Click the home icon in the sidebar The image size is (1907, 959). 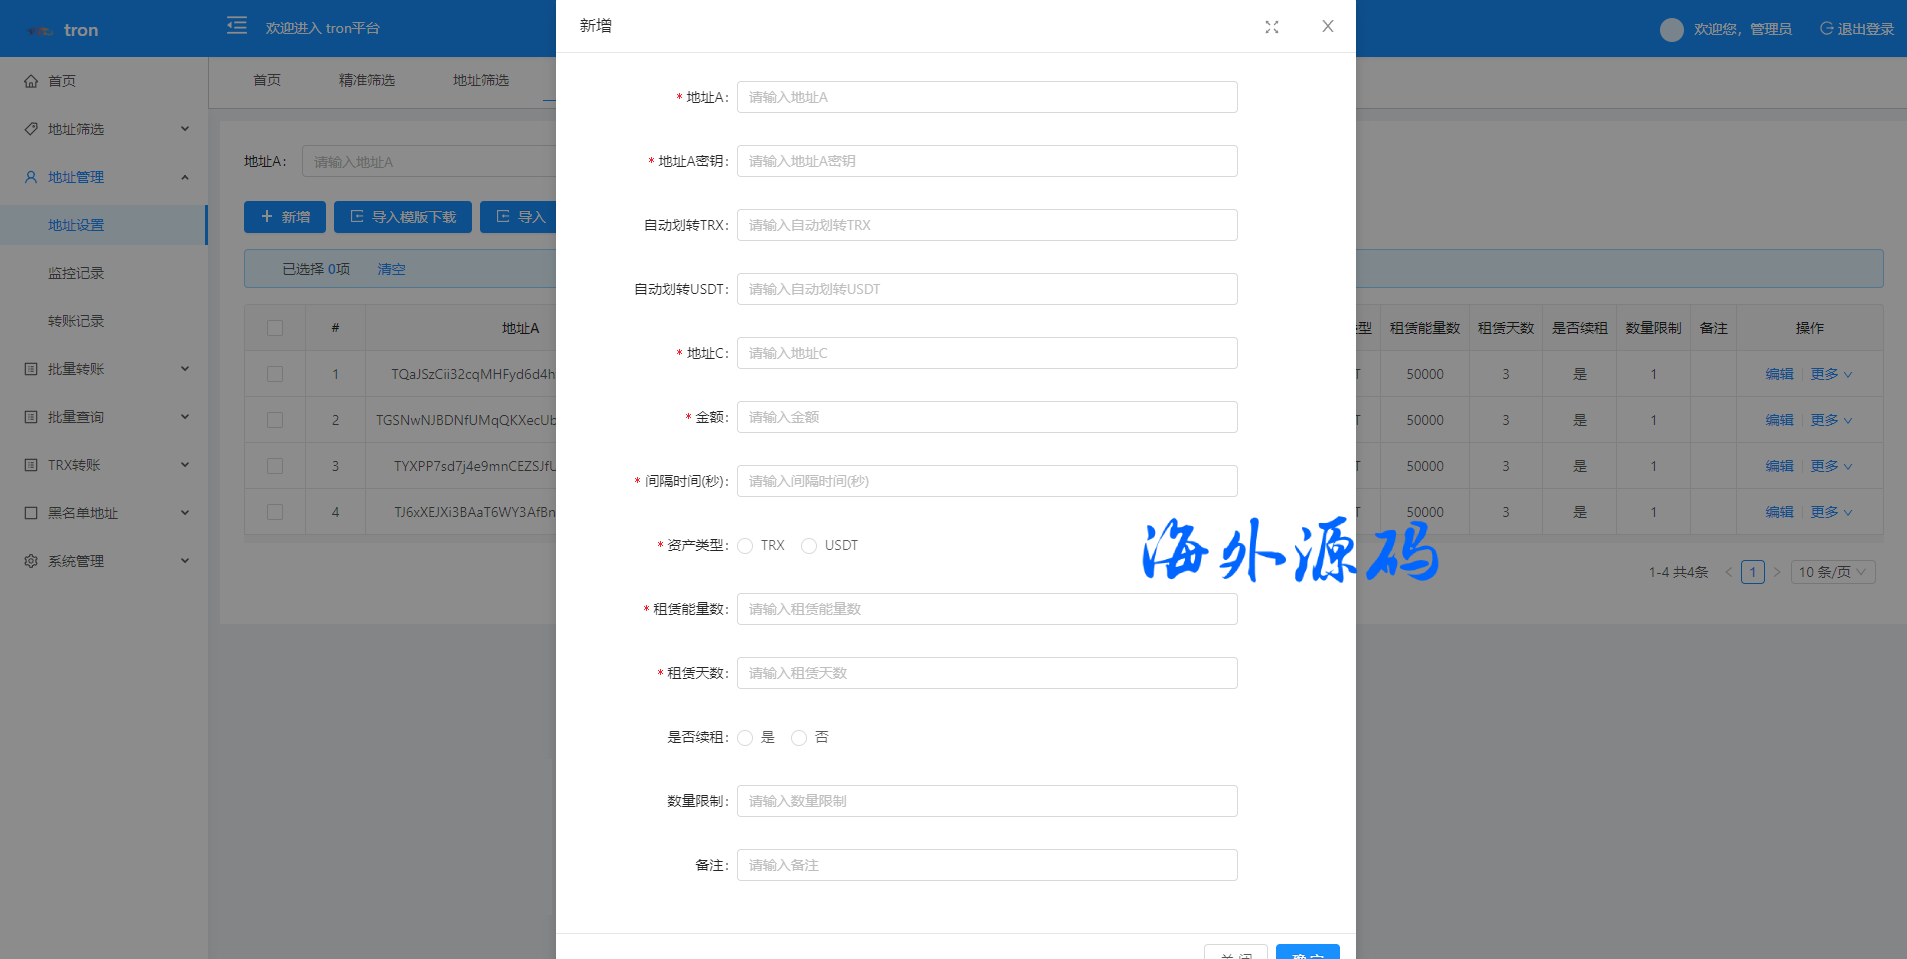31,81
